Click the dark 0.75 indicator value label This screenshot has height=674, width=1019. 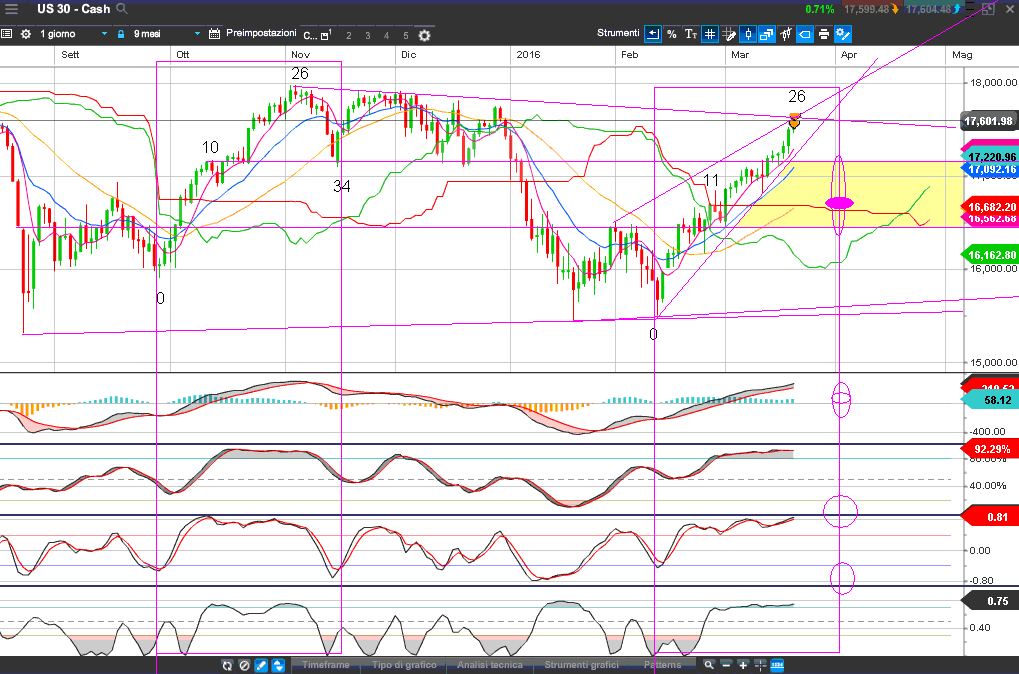coord(990,601)
